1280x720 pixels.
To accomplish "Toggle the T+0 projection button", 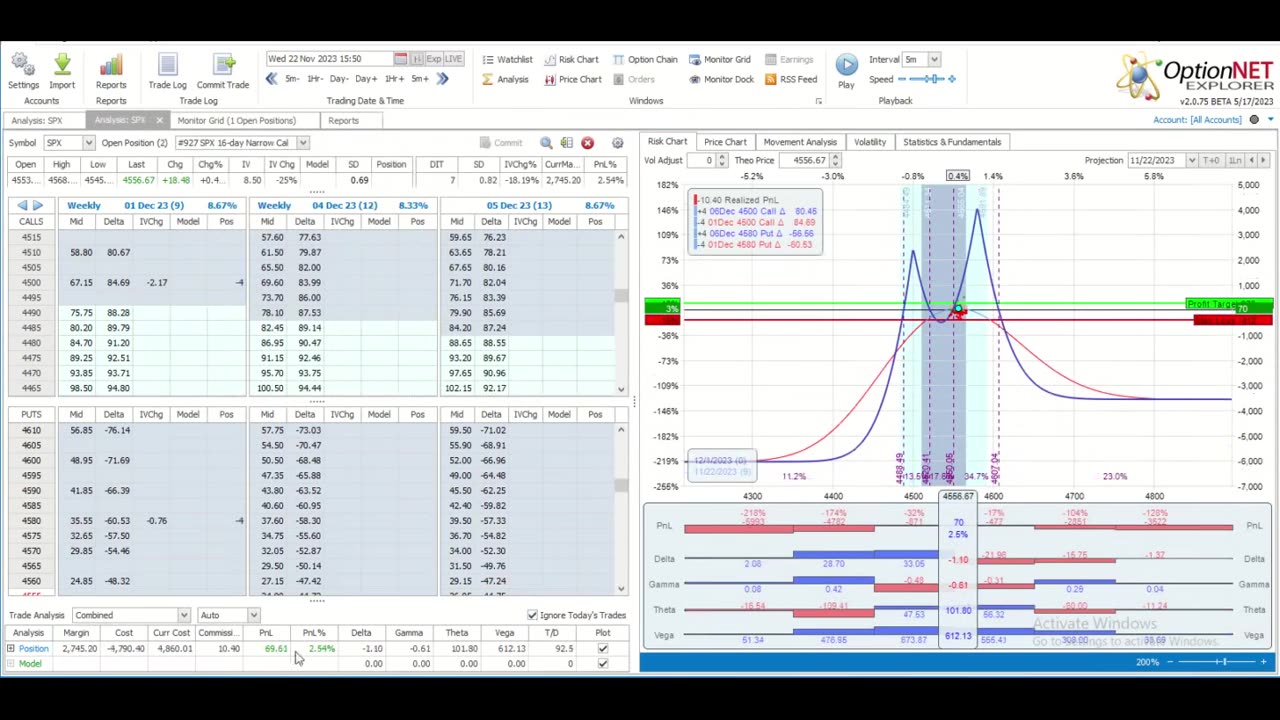I will pos(1210,160).
